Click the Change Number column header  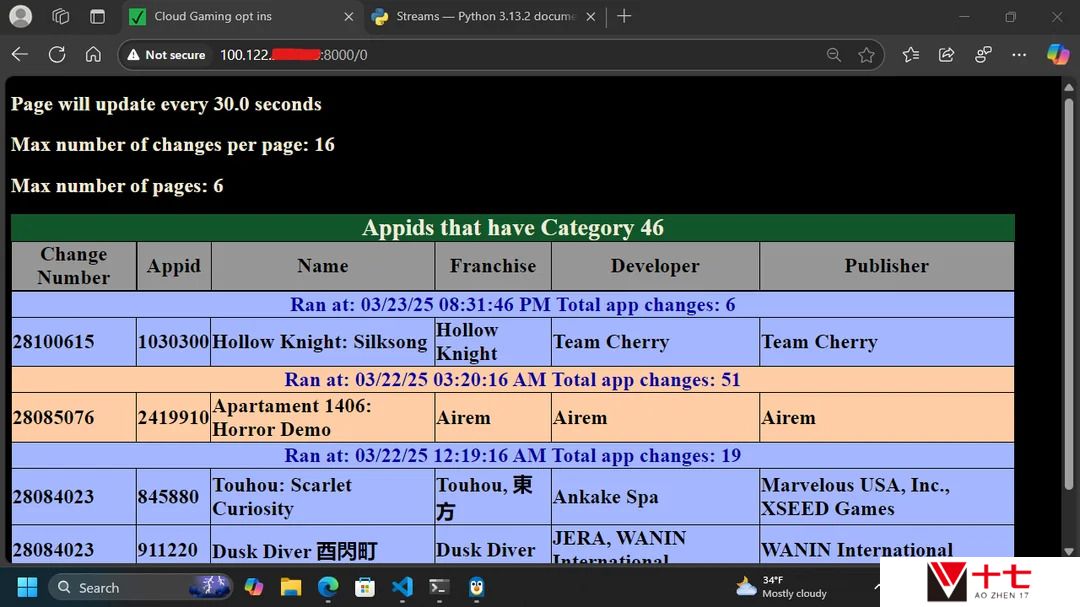click(x=74, y=266)
